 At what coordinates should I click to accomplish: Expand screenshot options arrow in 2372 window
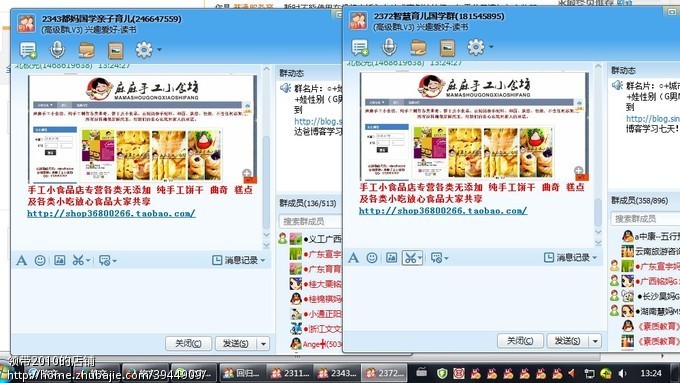point(420,258)
